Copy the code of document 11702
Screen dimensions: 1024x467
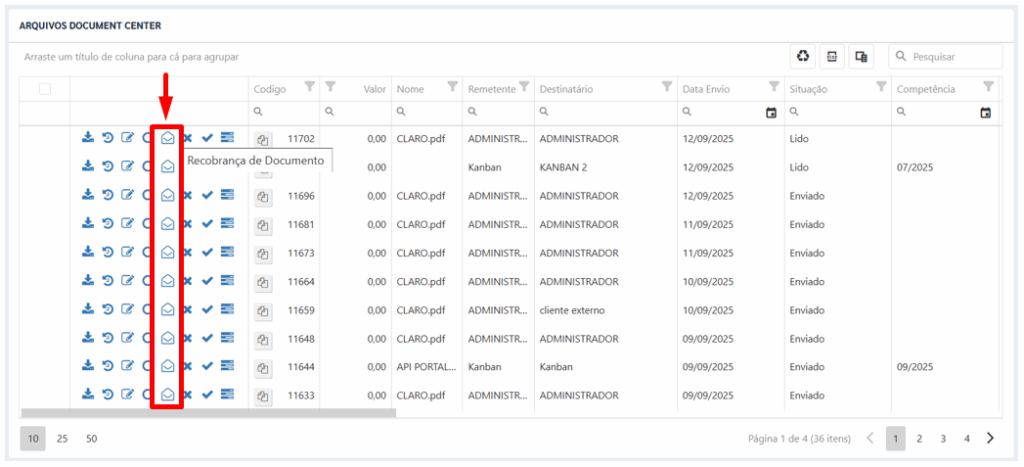tap(263, 140)
